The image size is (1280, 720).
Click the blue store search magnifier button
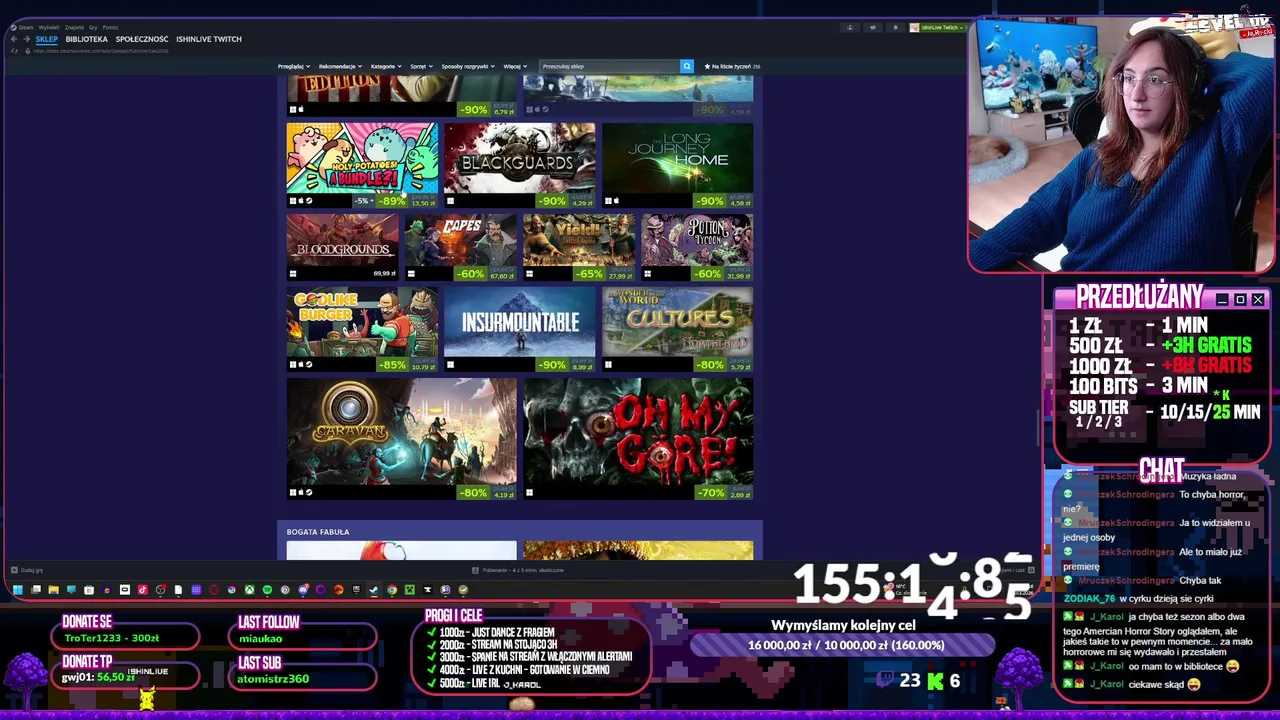[687, 66]
